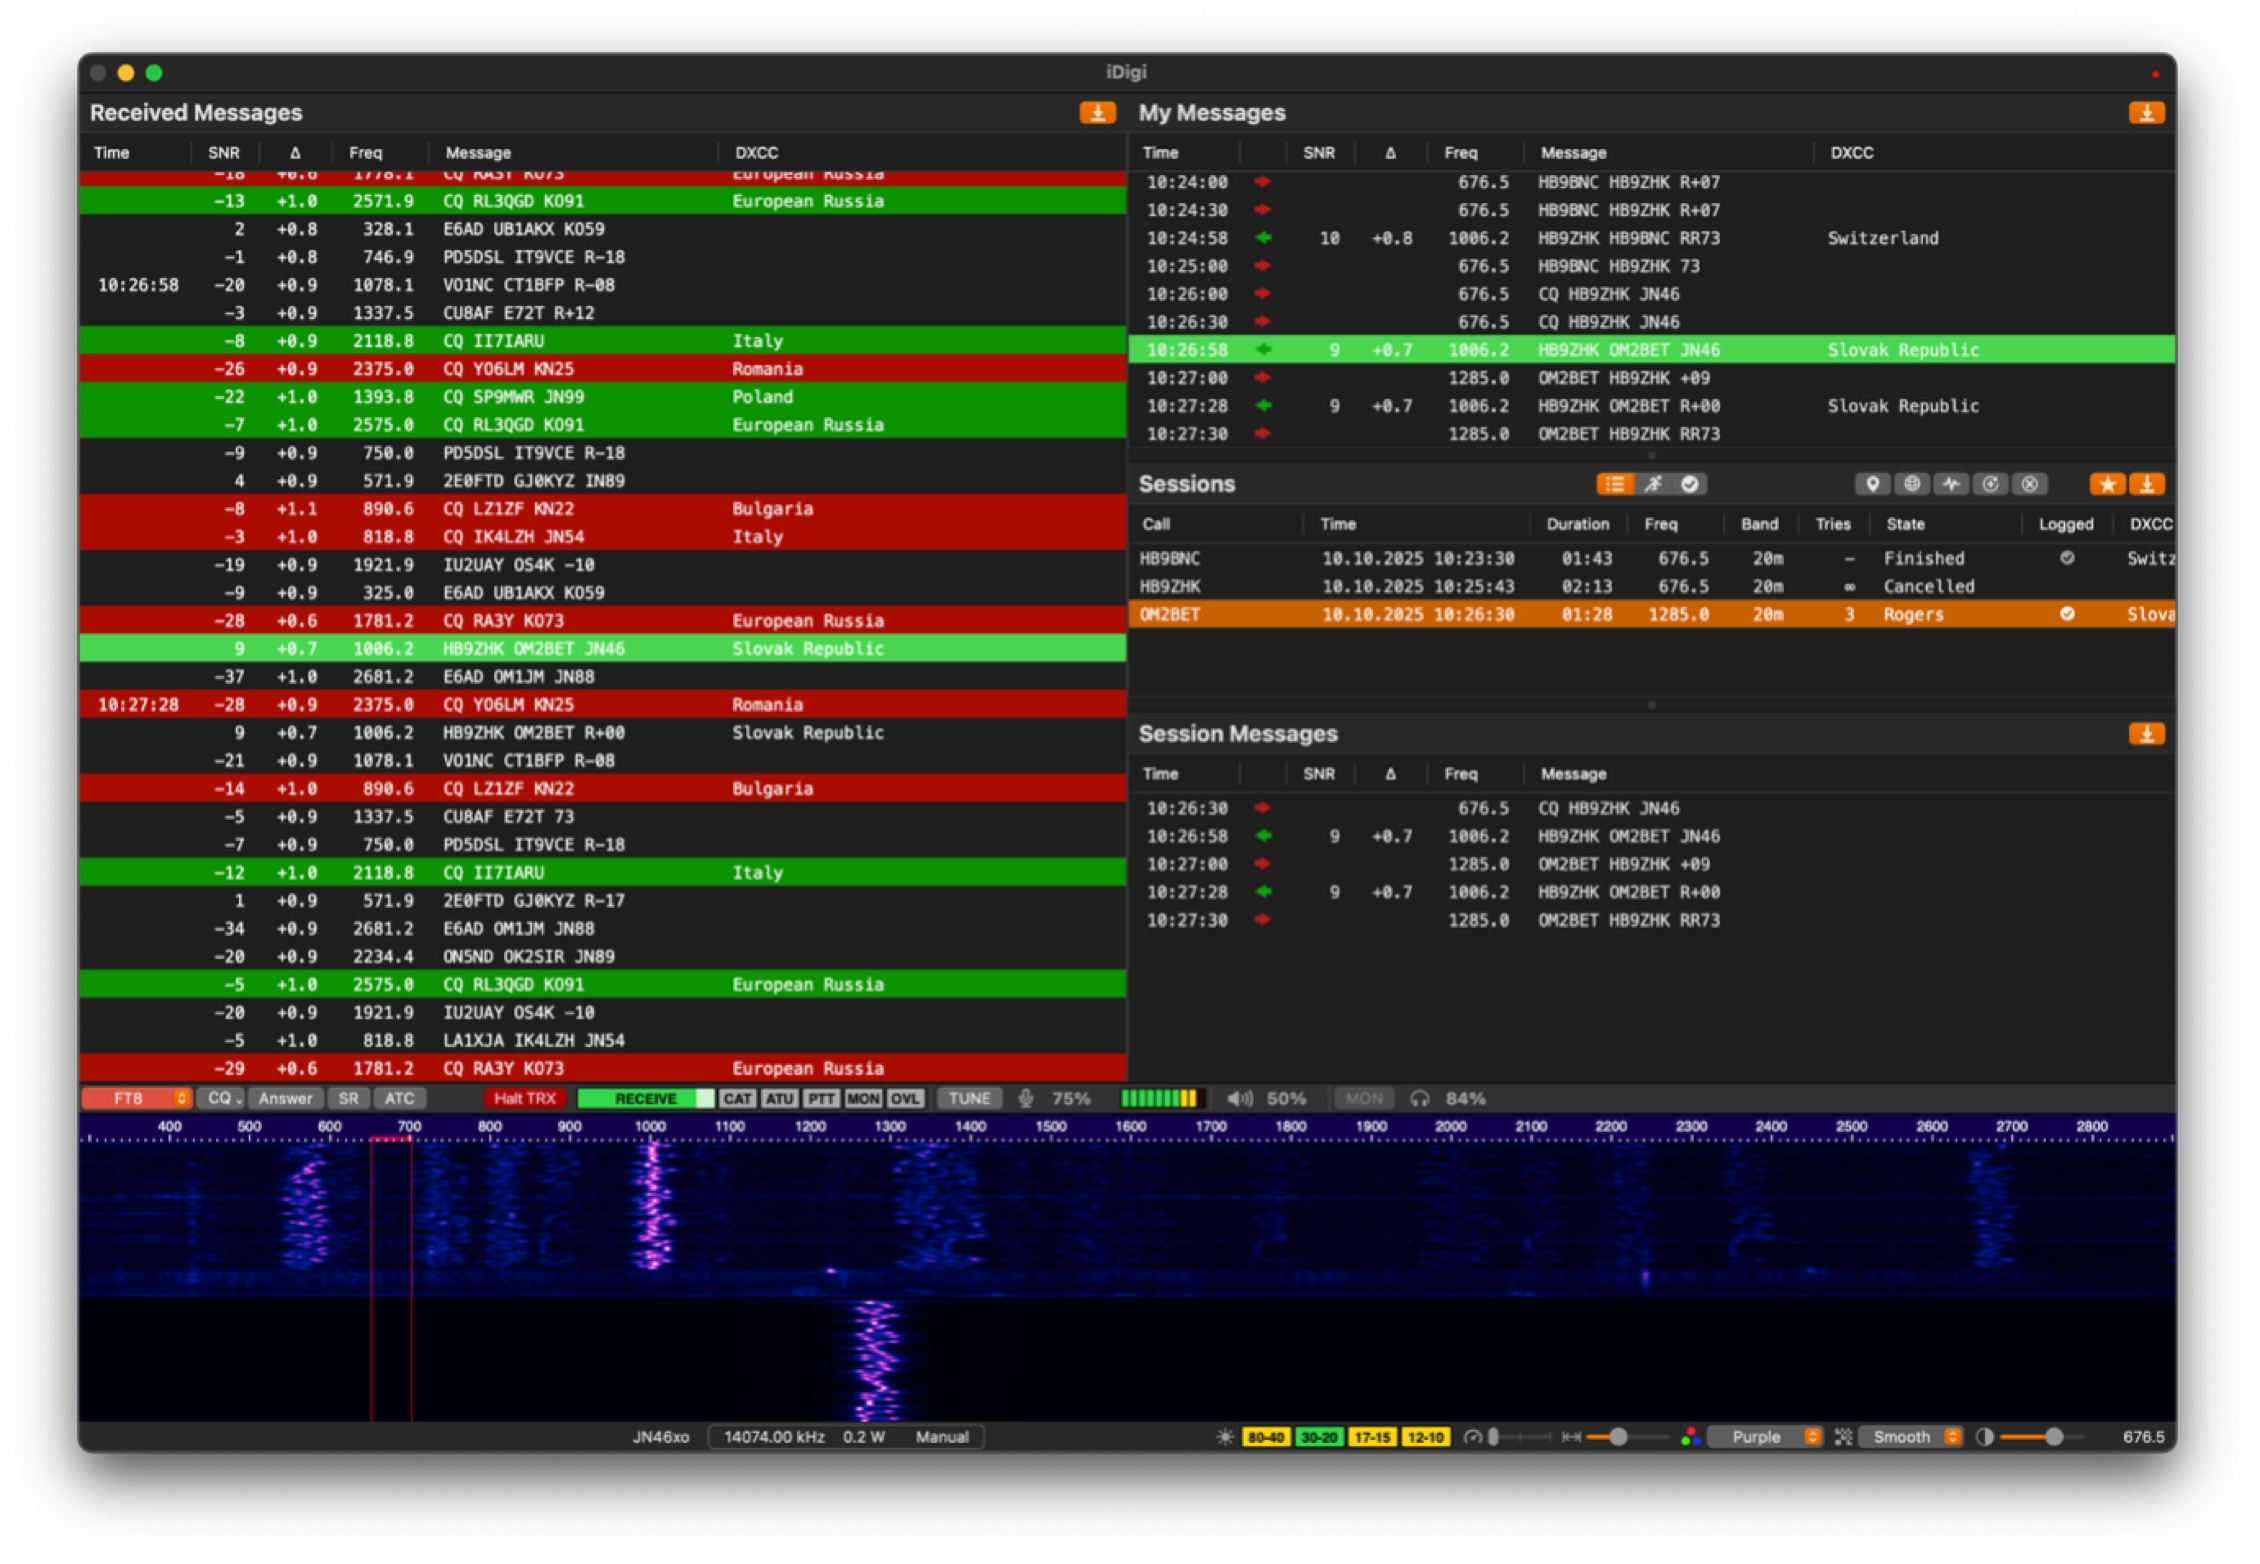
Task: Click My Messages download arrow icon
Action: point(2146,113)
